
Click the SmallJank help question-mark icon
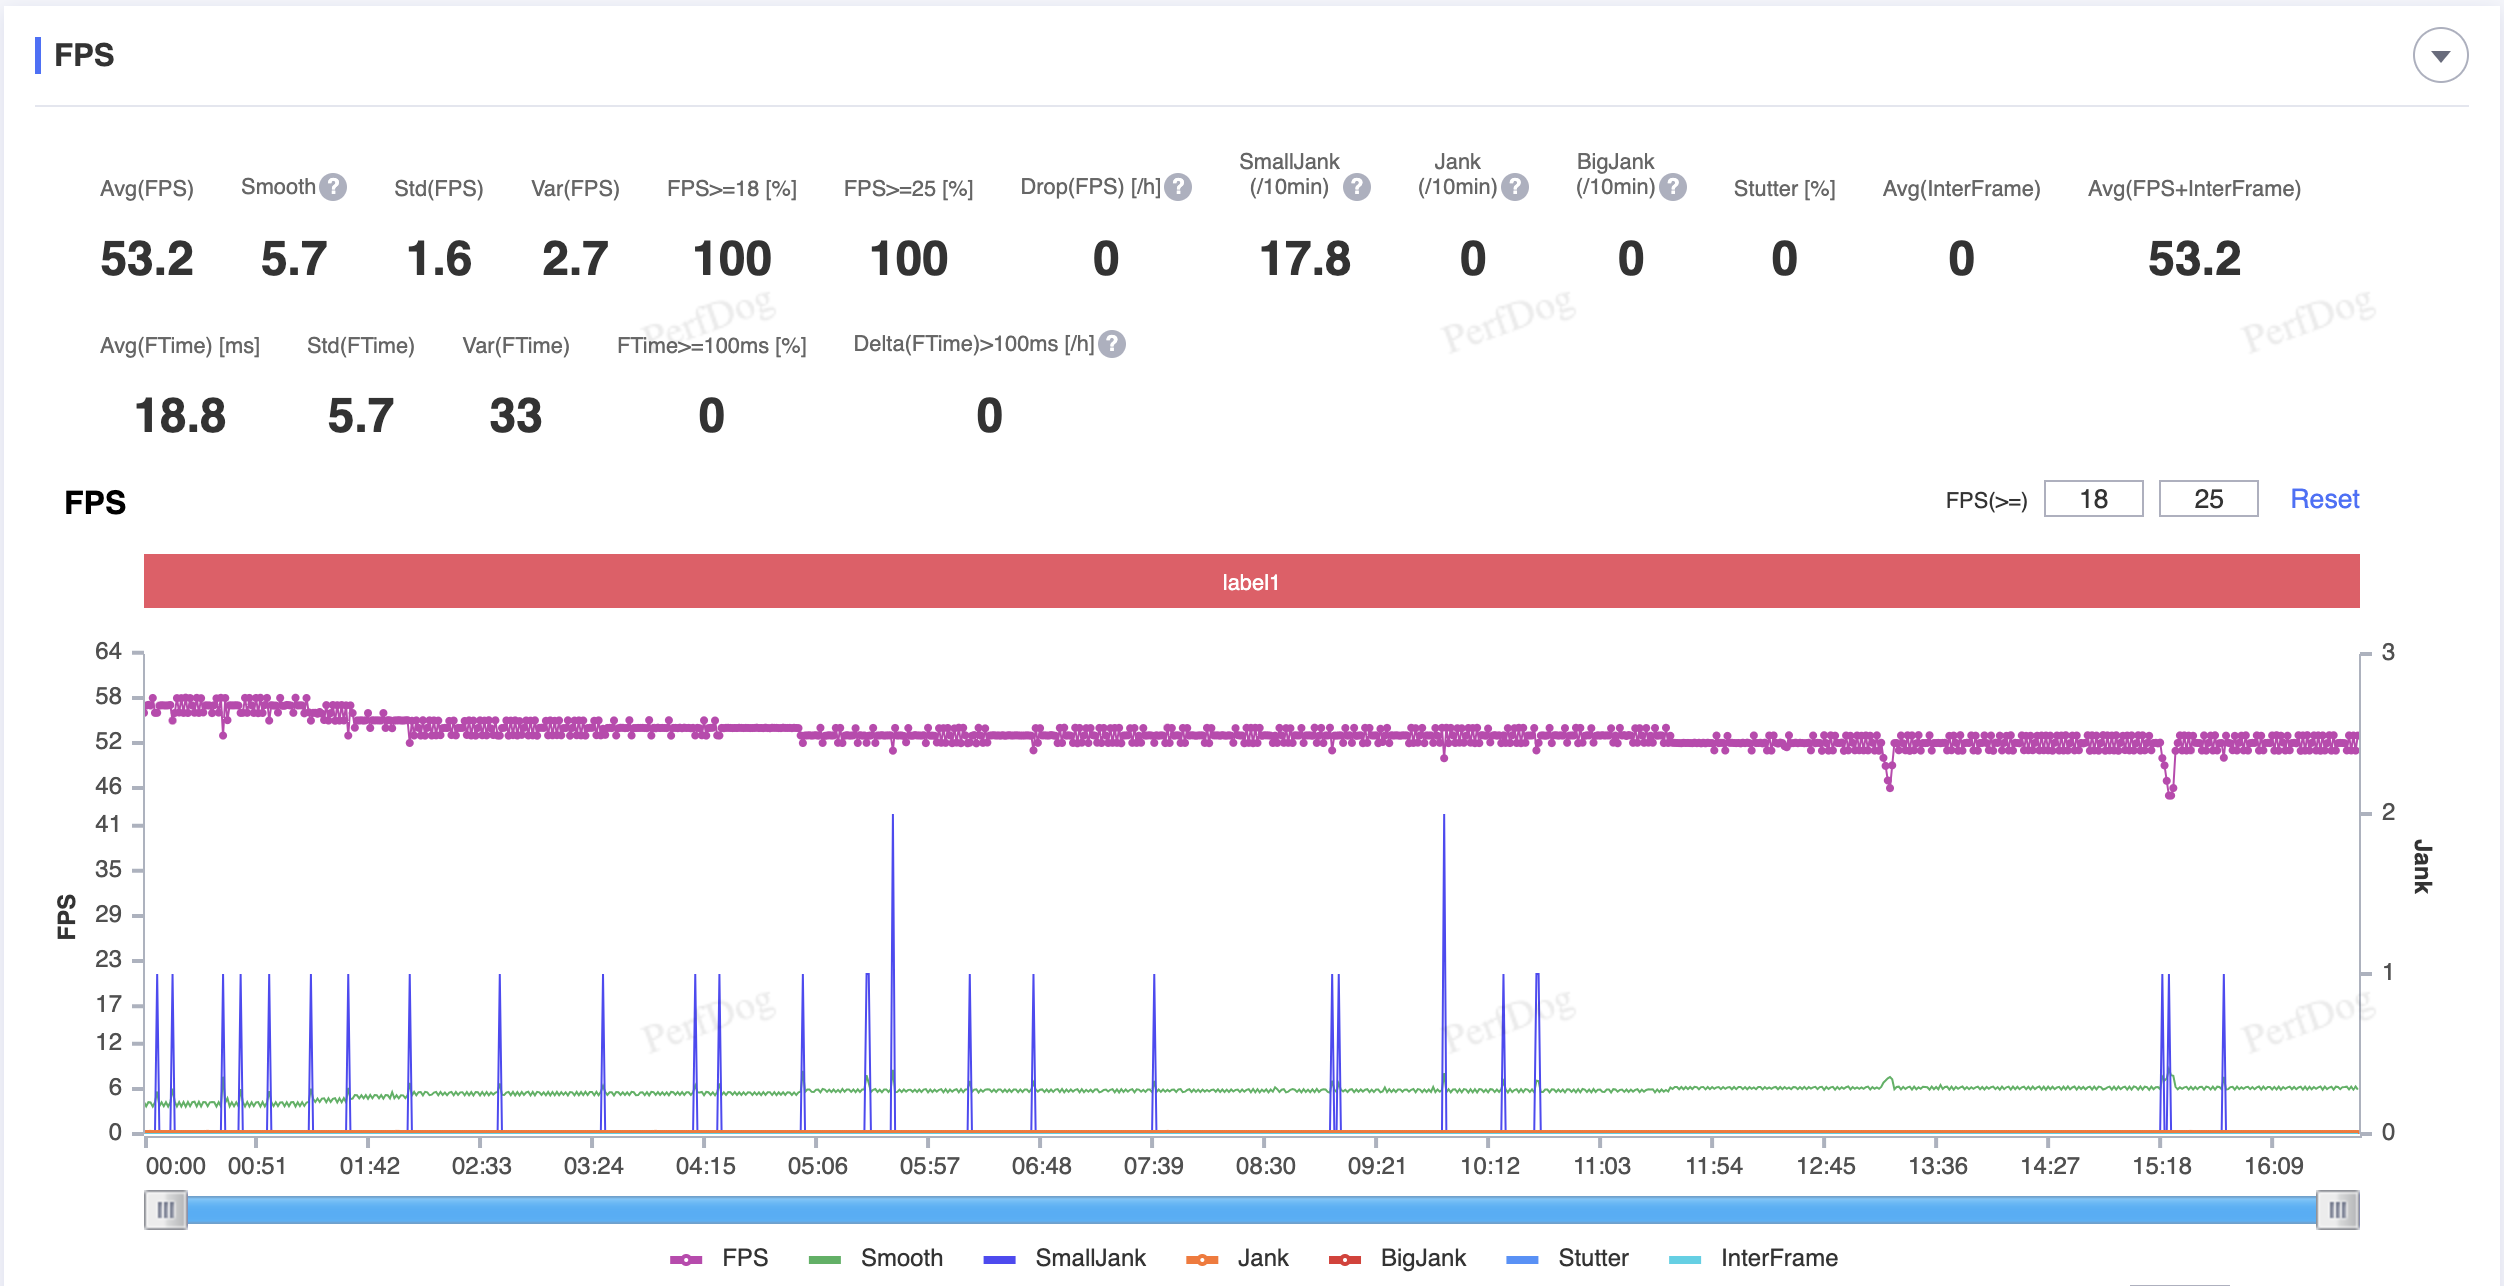[1356, 187]
